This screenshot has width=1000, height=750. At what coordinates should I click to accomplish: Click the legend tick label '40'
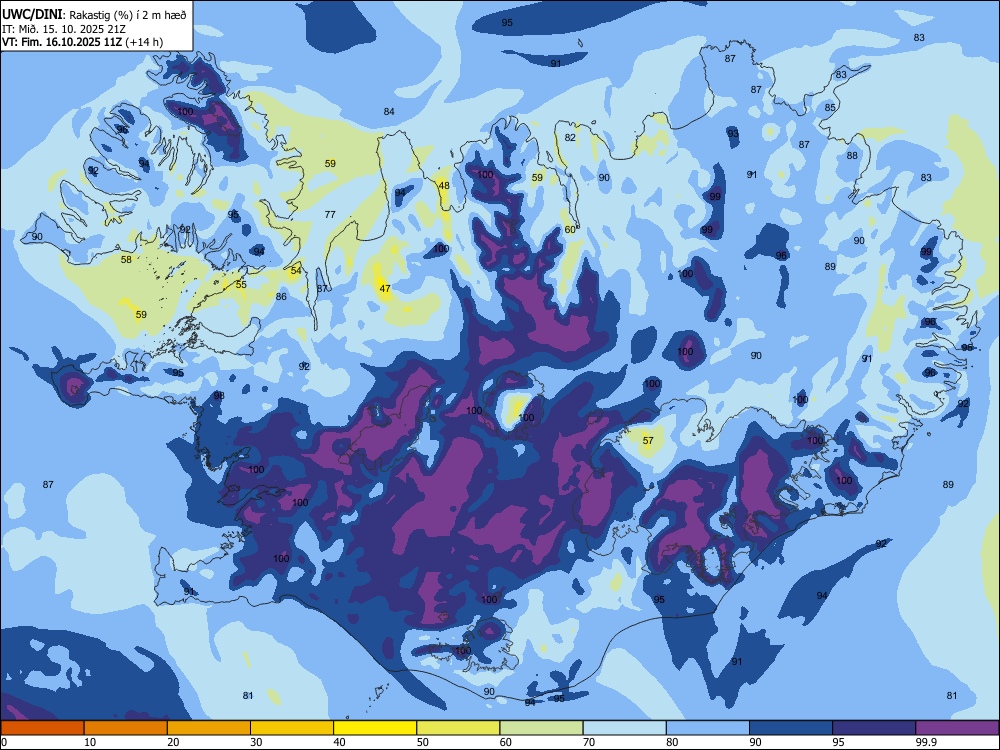pos(339,742)
